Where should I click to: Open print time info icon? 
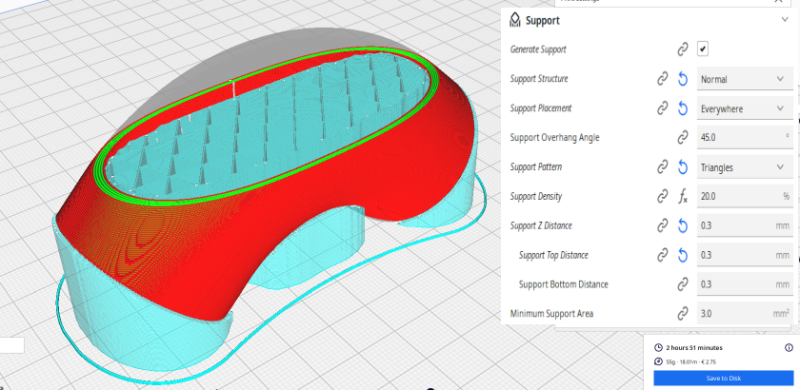789,348
